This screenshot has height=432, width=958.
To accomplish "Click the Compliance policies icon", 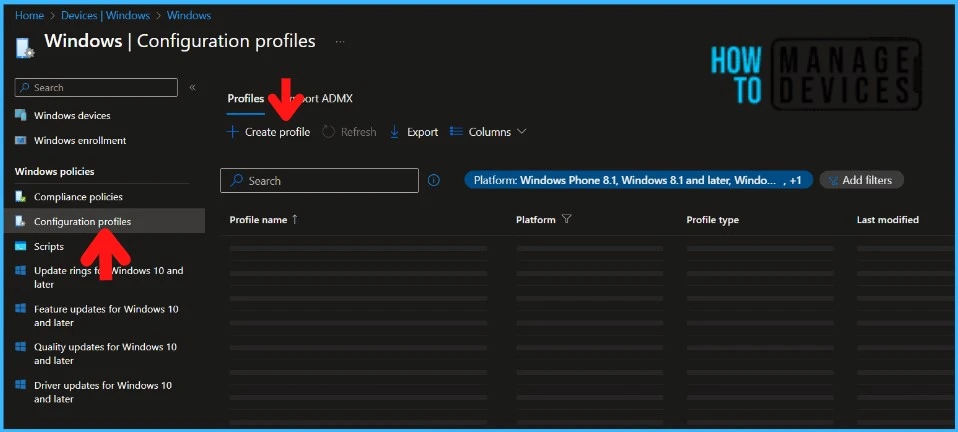I will 21,197.
